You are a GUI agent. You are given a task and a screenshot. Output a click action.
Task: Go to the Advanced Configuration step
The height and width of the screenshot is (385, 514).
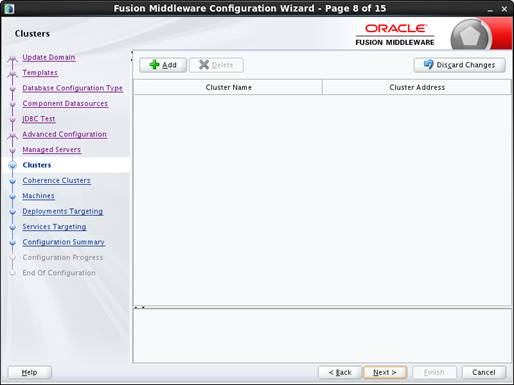tap(64, 134)
